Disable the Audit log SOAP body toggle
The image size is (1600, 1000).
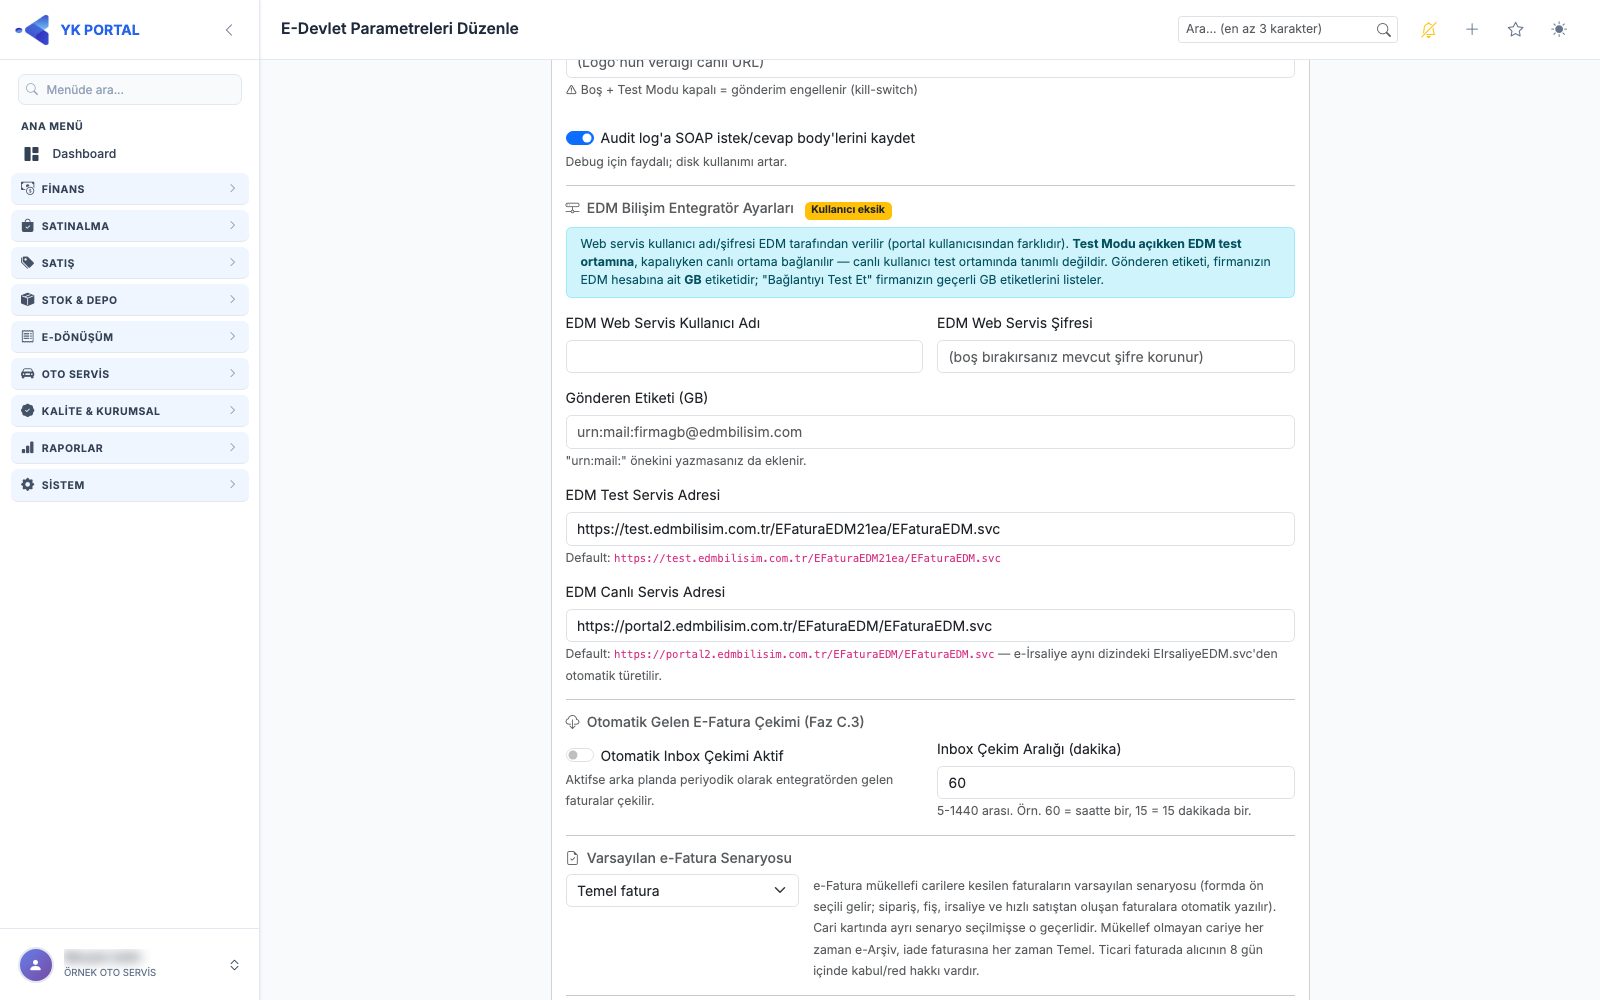point(580,138)
